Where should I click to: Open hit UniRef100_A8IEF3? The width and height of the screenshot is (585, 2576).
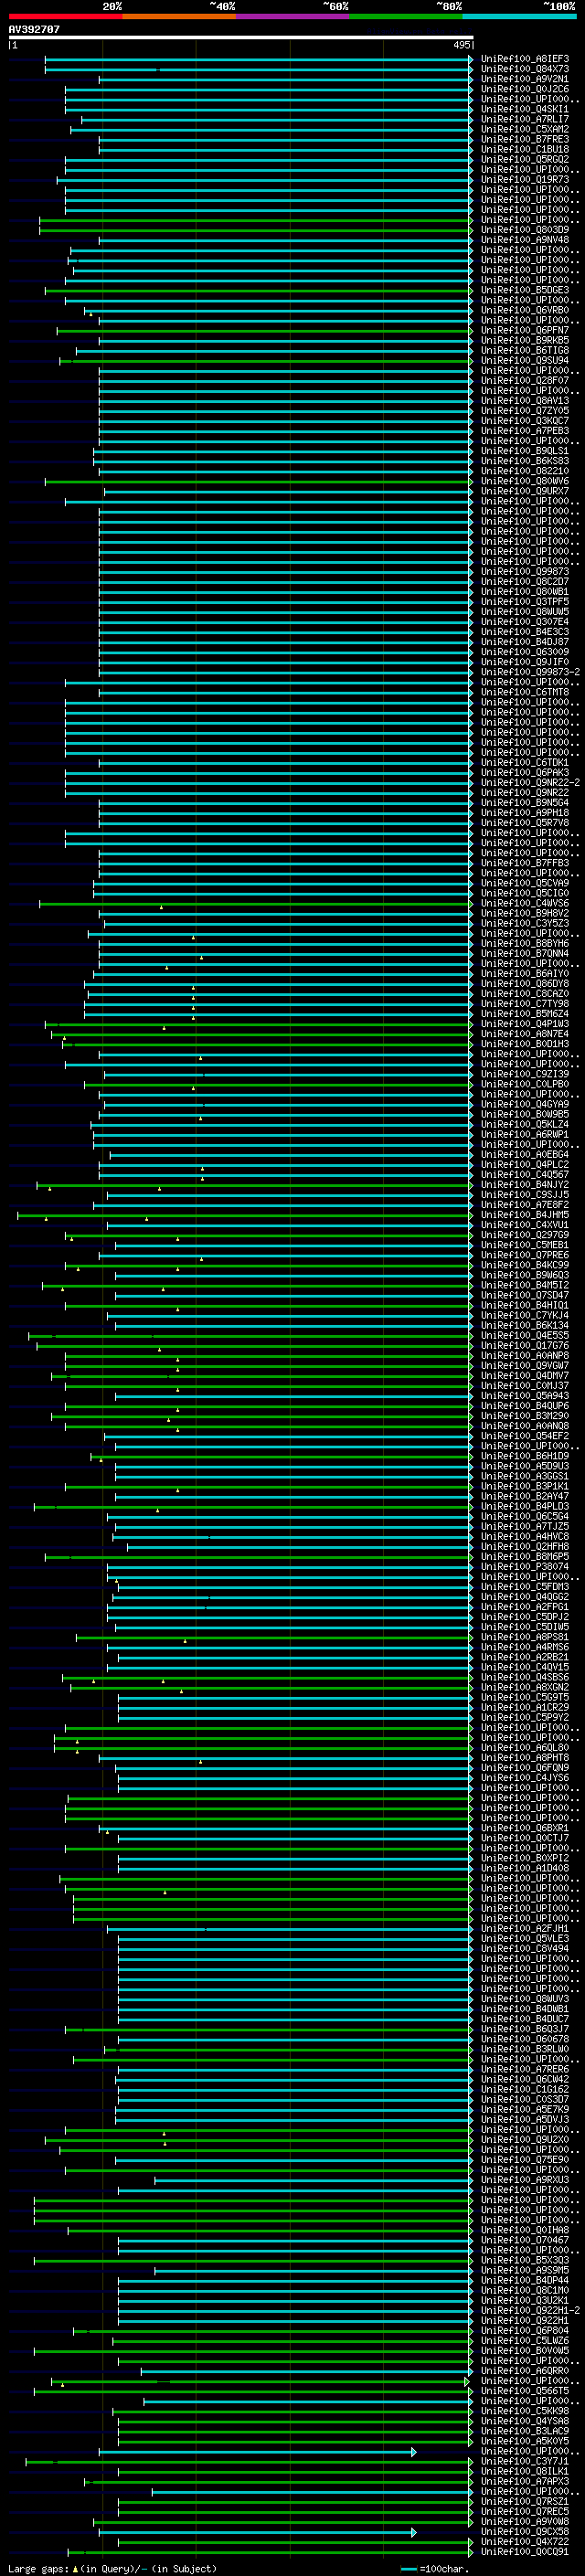click(x=525, y=59)
